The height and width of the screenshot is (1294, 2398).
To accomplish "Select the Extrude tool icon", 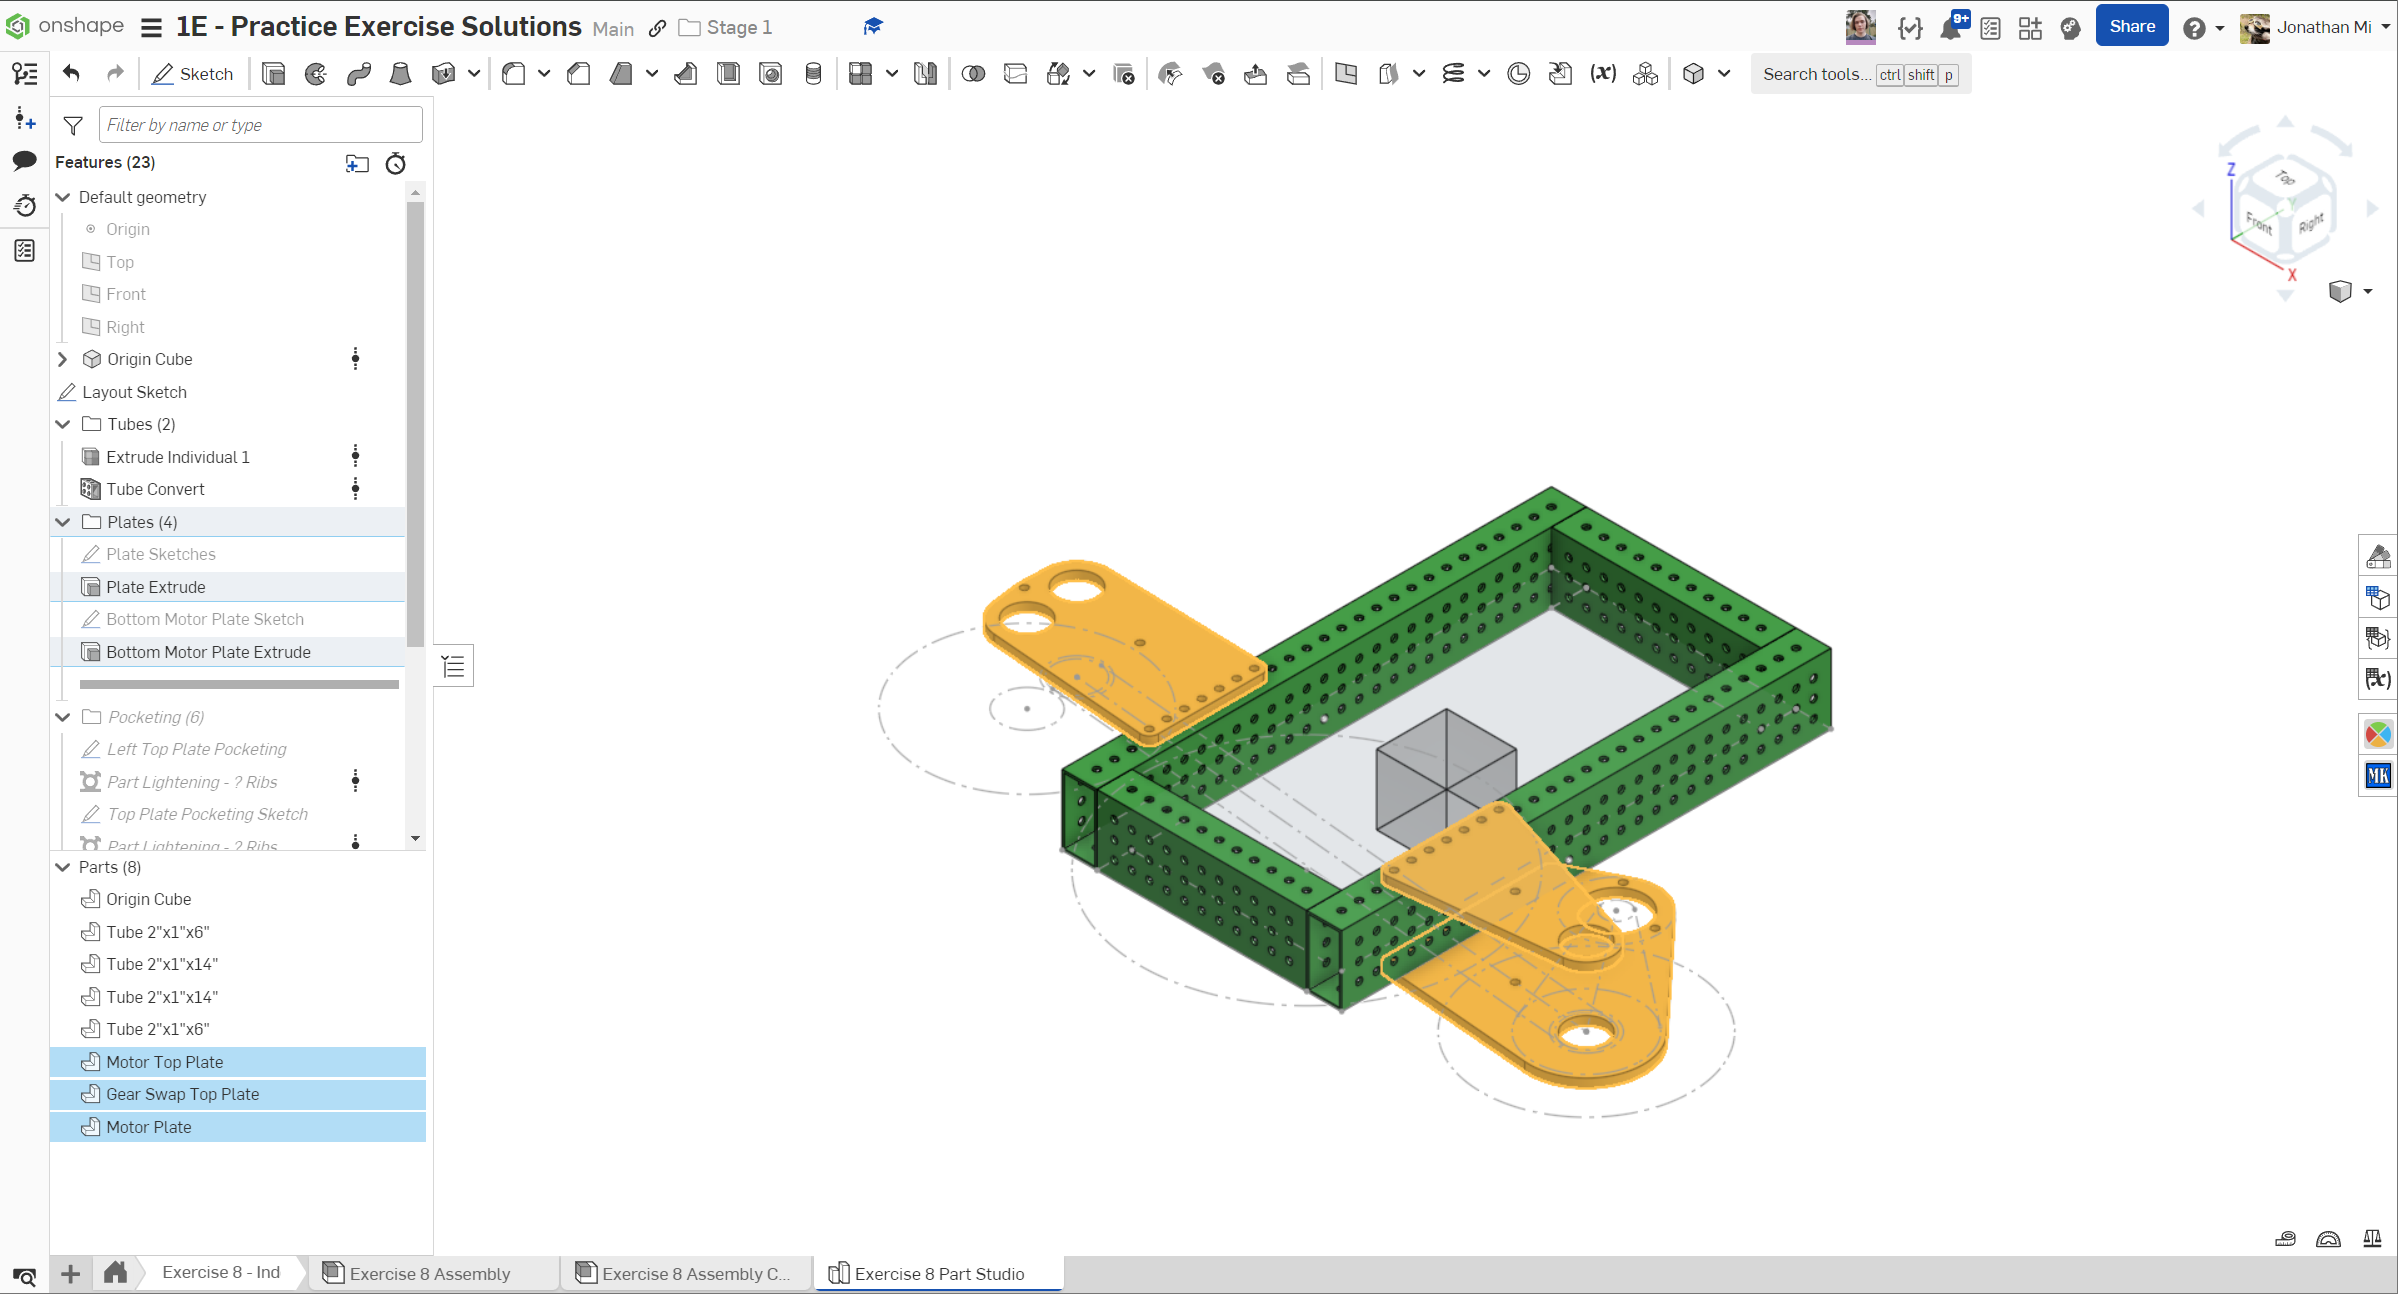I will (273, 74).
